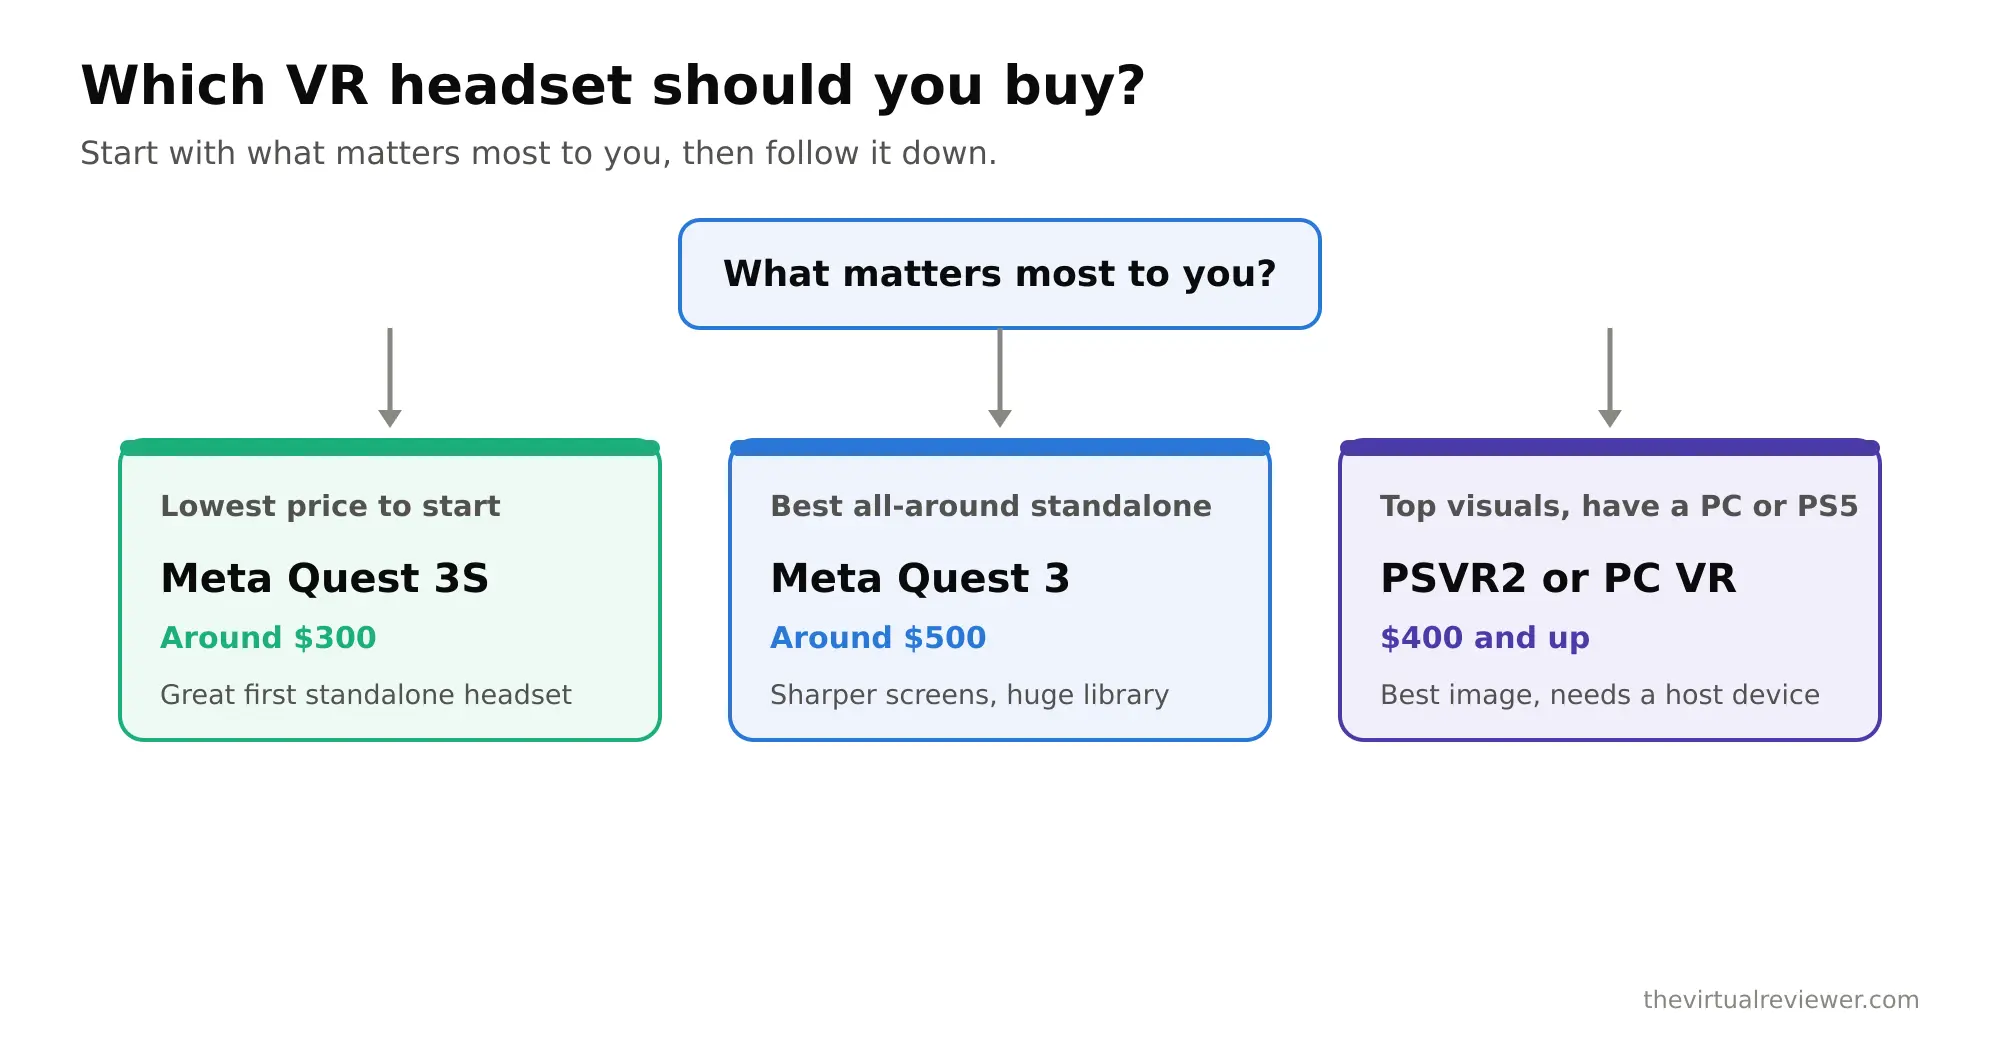Click the purple top bar of third card
2000x1040 pixels.
(x=1610, y=447)
